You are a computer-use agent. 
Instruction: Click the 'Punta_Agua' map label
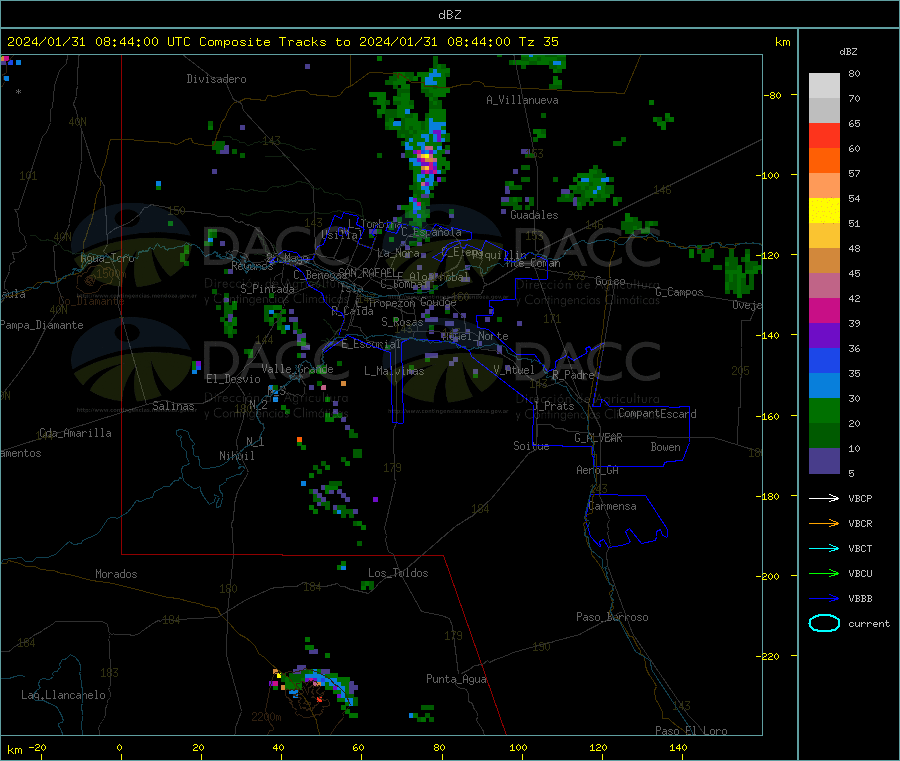(x=456, y=679)
